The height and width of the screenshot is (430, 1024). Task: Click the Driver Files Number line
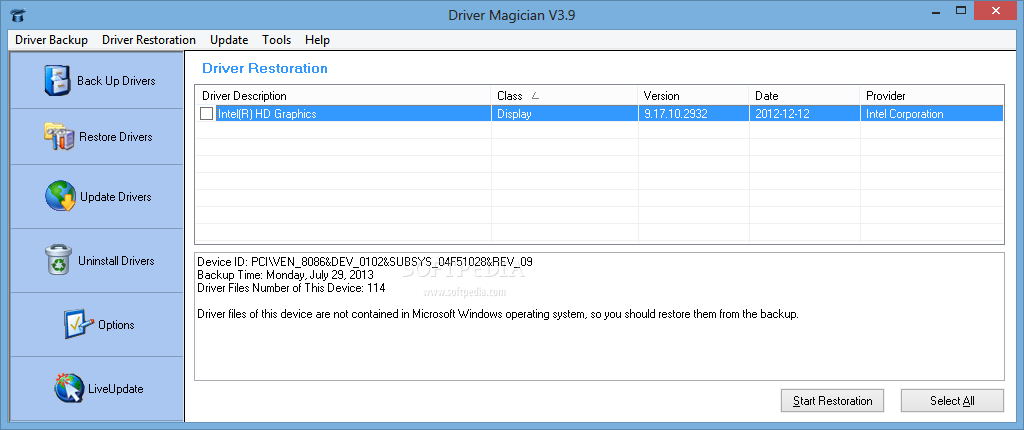(291, 288)
